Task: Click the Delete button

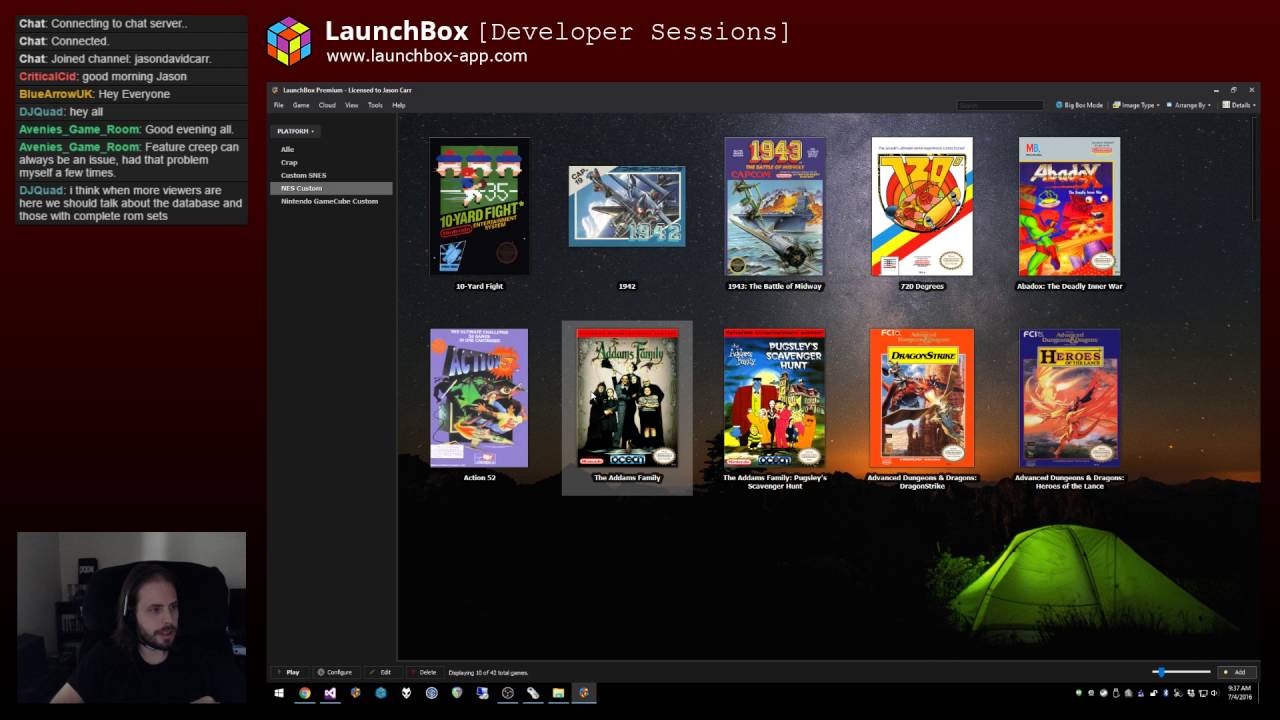Action: pyautogui.click(x=423, y=672)
